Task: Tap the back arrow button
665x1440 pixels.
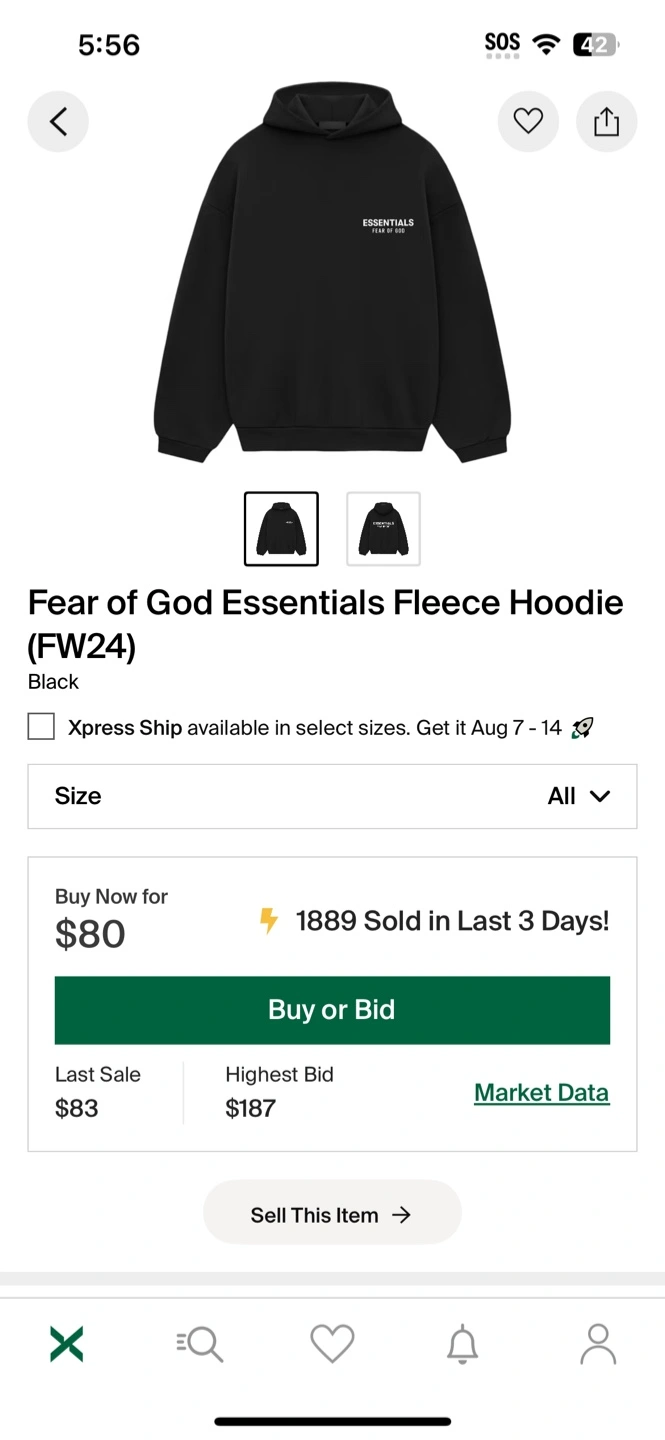Action: click(x=58, y=122)
